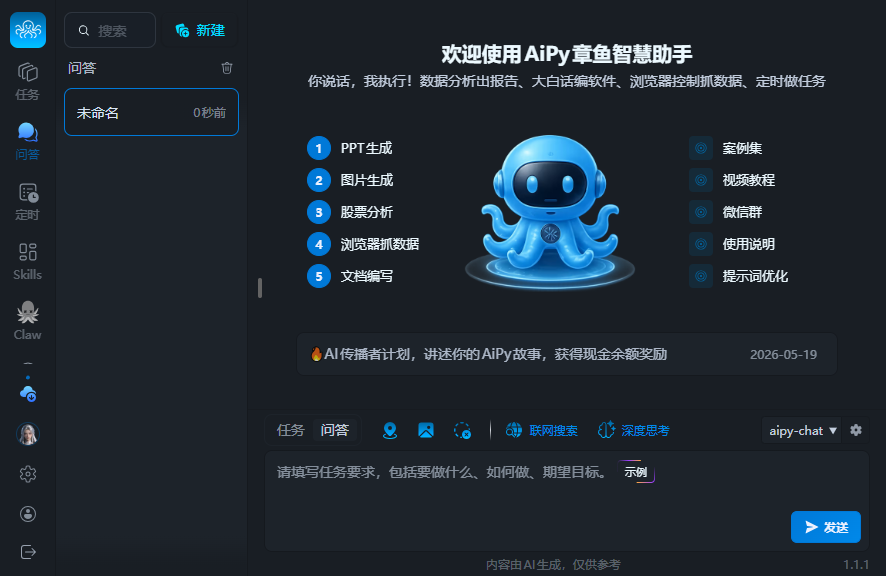Click the icon beside 提示词优化
Viewport: 886px width, 576px height.
click(701, 276)
